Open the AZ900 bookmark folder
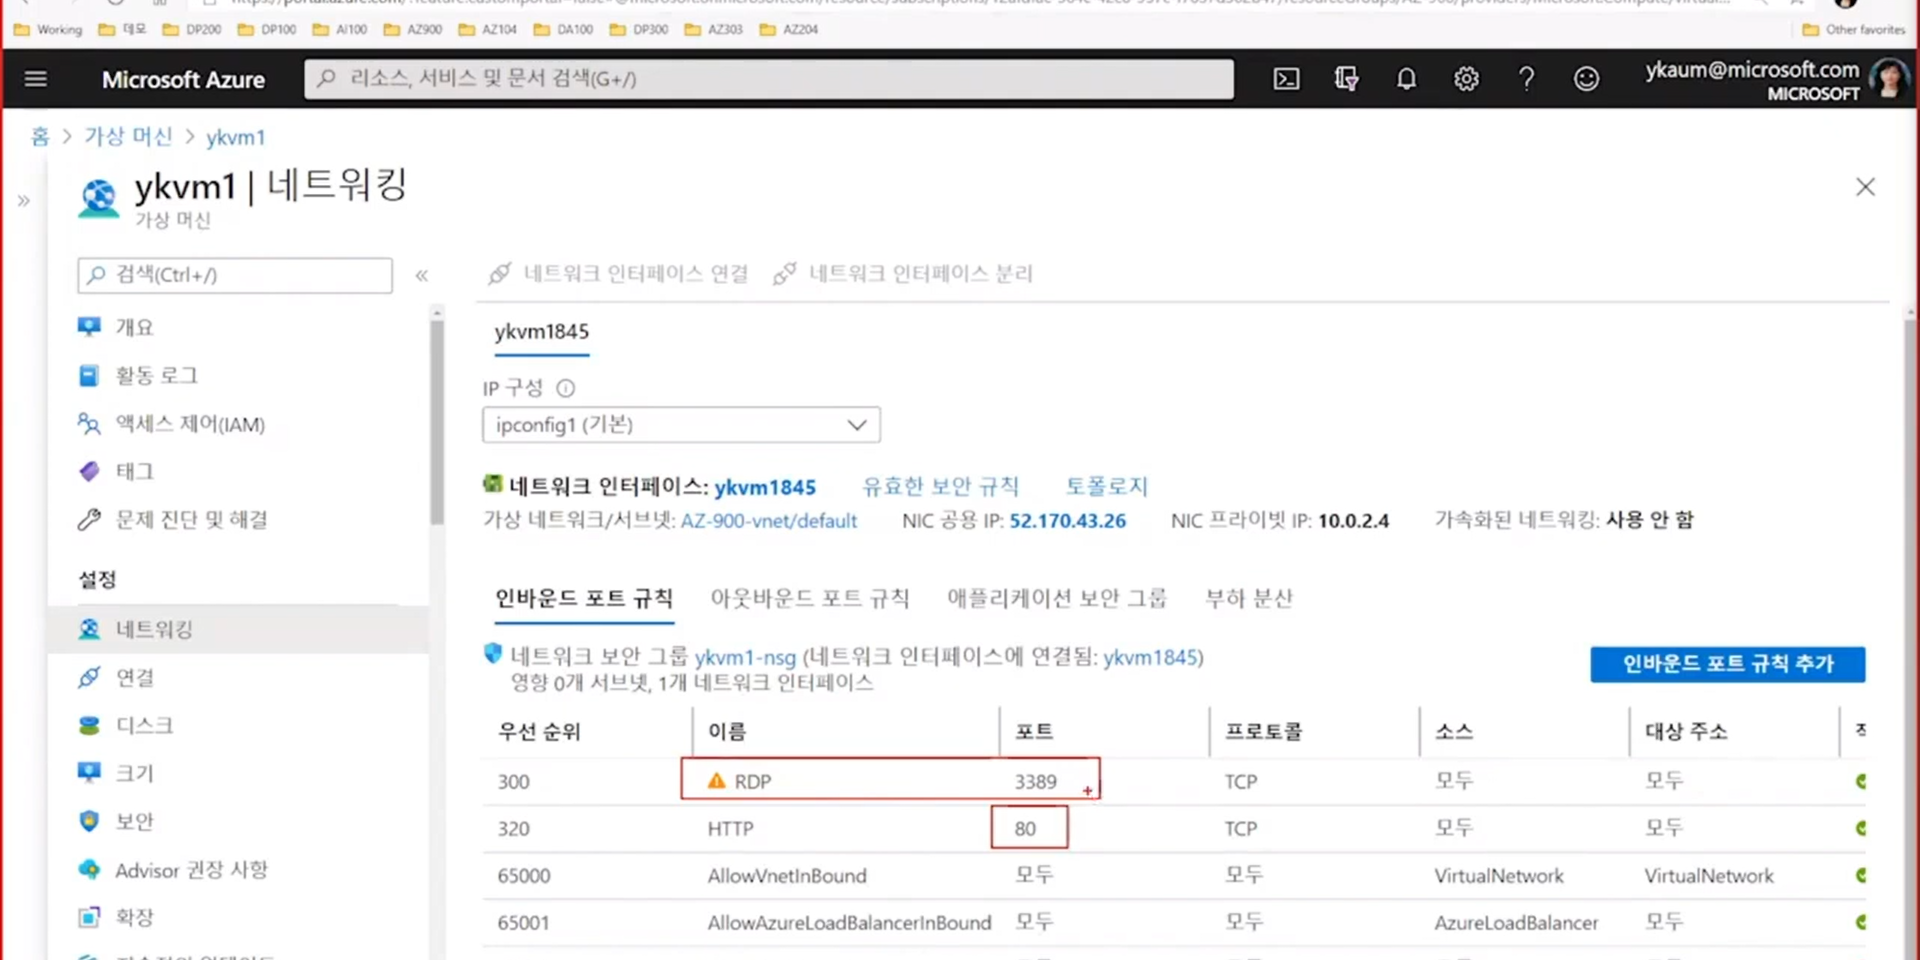The height and width of the screenshot is (960, 1920). coord(413,29)
